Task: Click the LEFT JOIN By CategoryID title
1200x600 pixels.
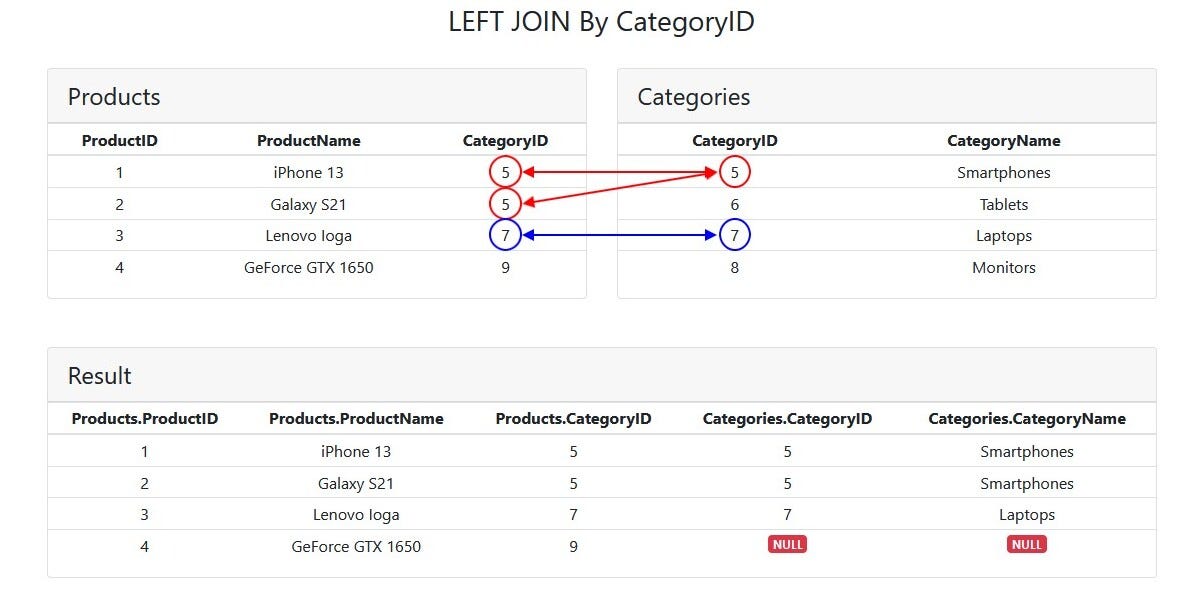Action: click(x=601, y=21)
